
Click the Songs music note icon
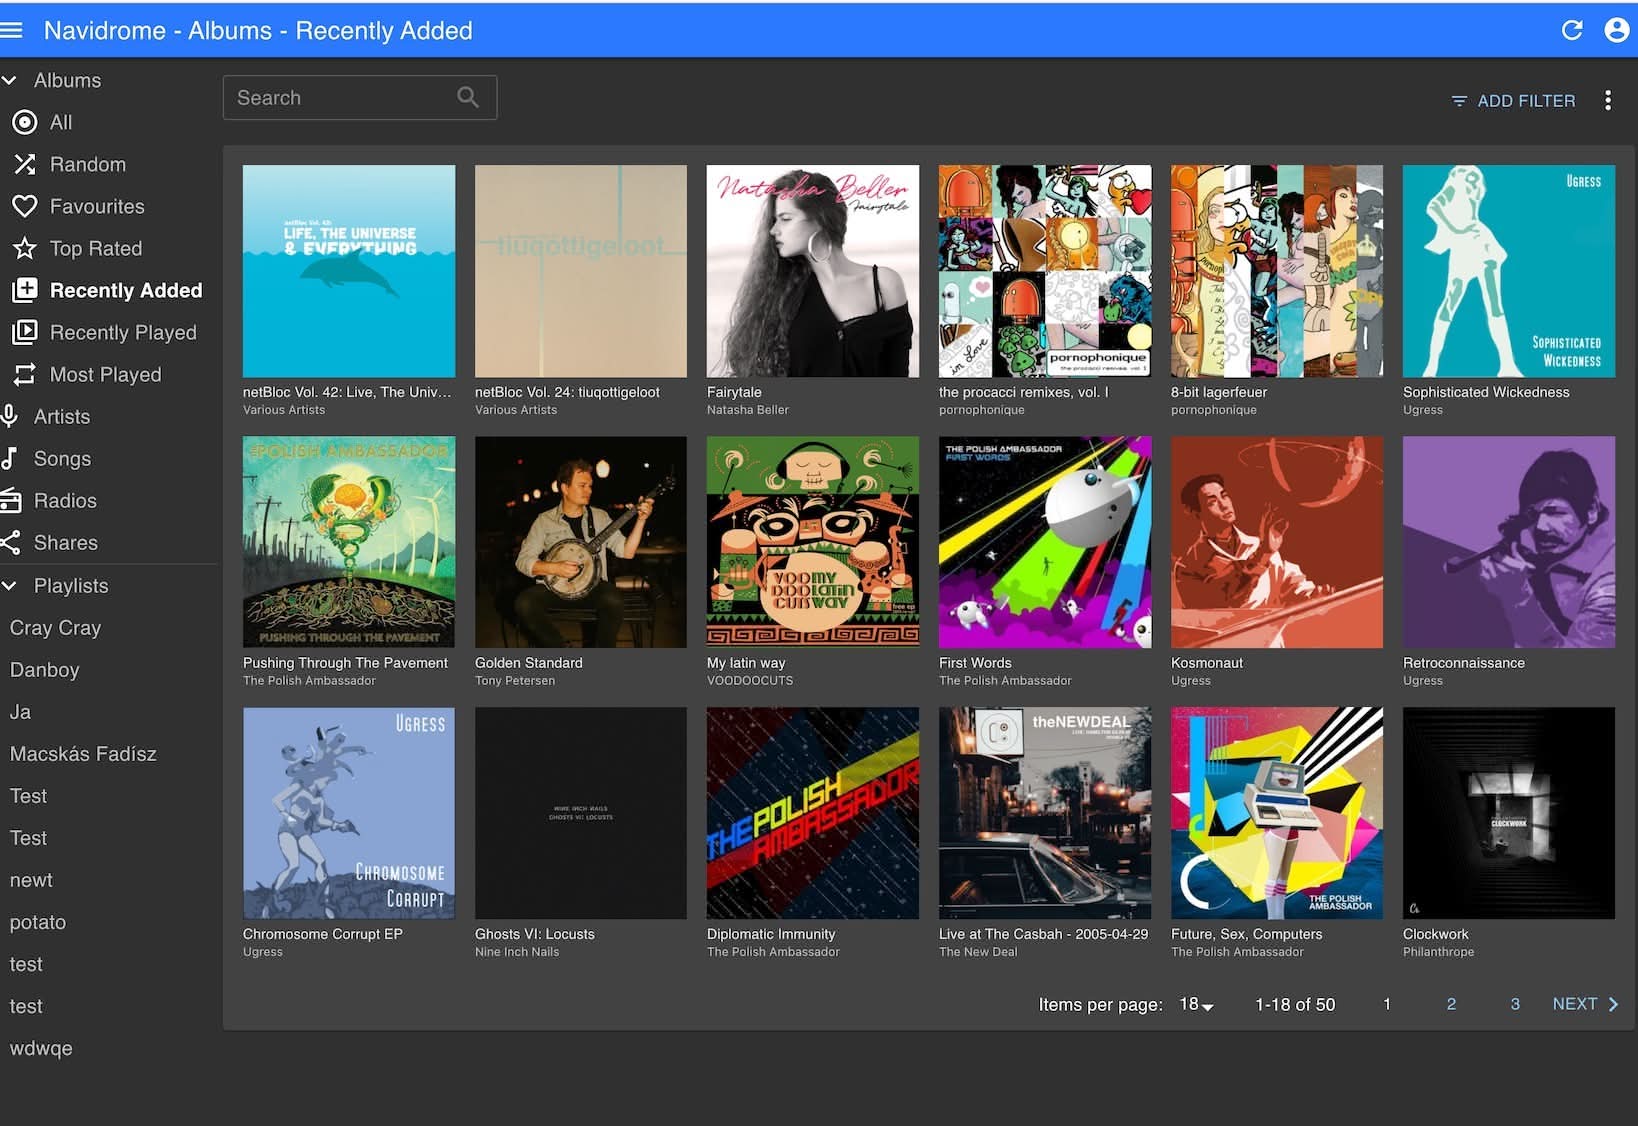tap(9, 458)
